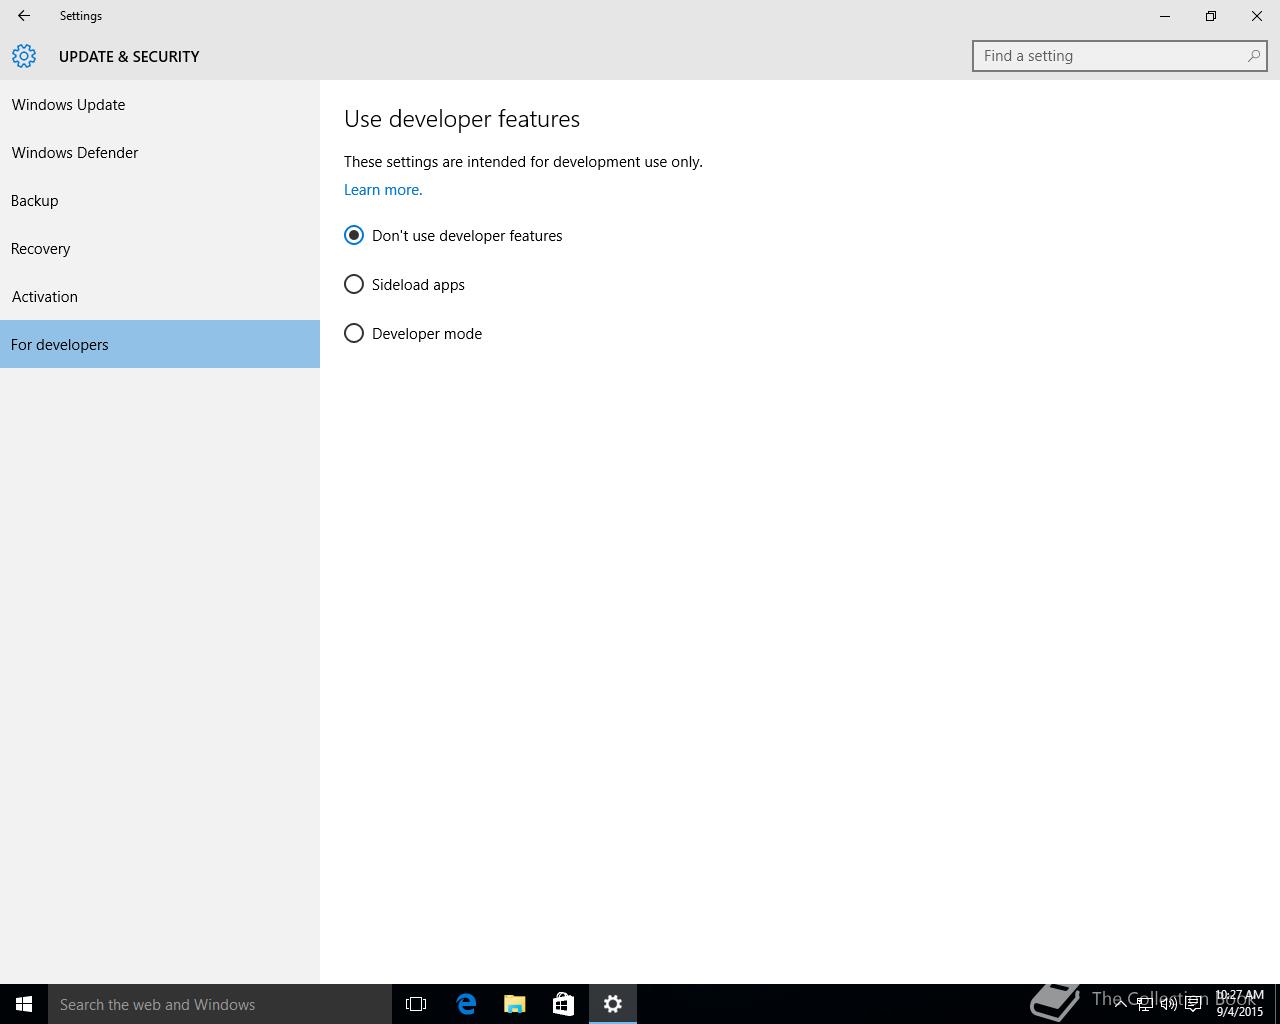Image resolution: width=1280 pixels, height=1024 pixels.
Task: Click the Show desktop sliver at taskbar end
Action: [x=1277, y=1004]
